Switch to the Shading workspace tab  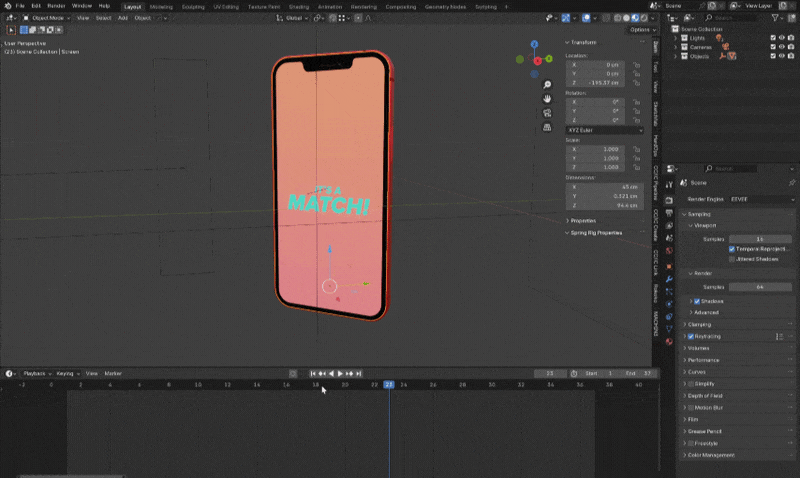point(298,6)
